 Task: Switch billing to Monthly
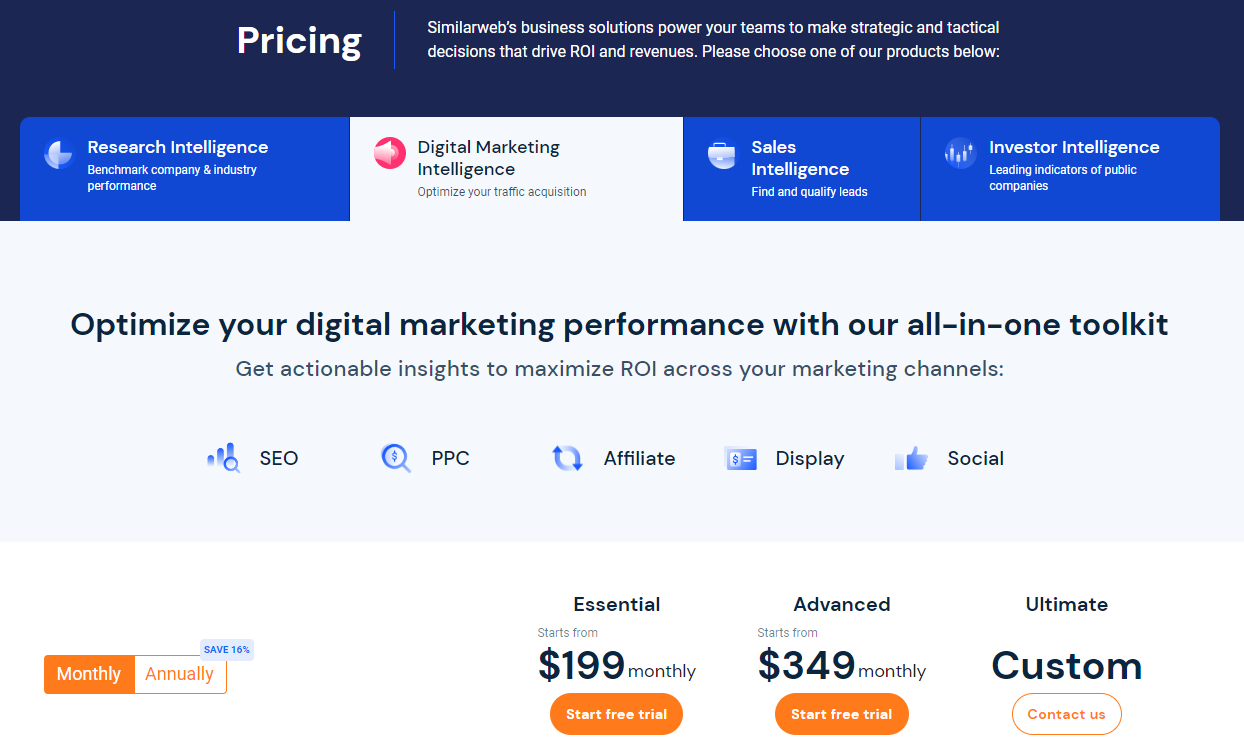point(89,674)
